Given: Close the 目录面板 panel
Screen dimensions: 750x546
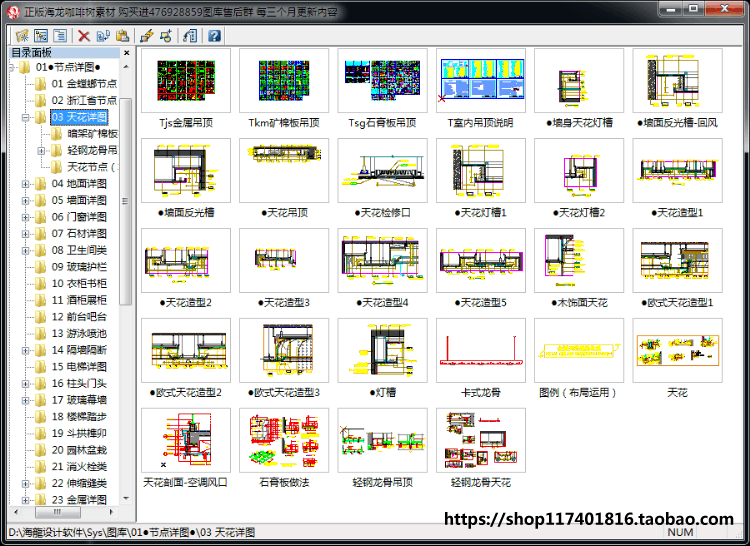Looking at the screenshot, I should [126, 53].
